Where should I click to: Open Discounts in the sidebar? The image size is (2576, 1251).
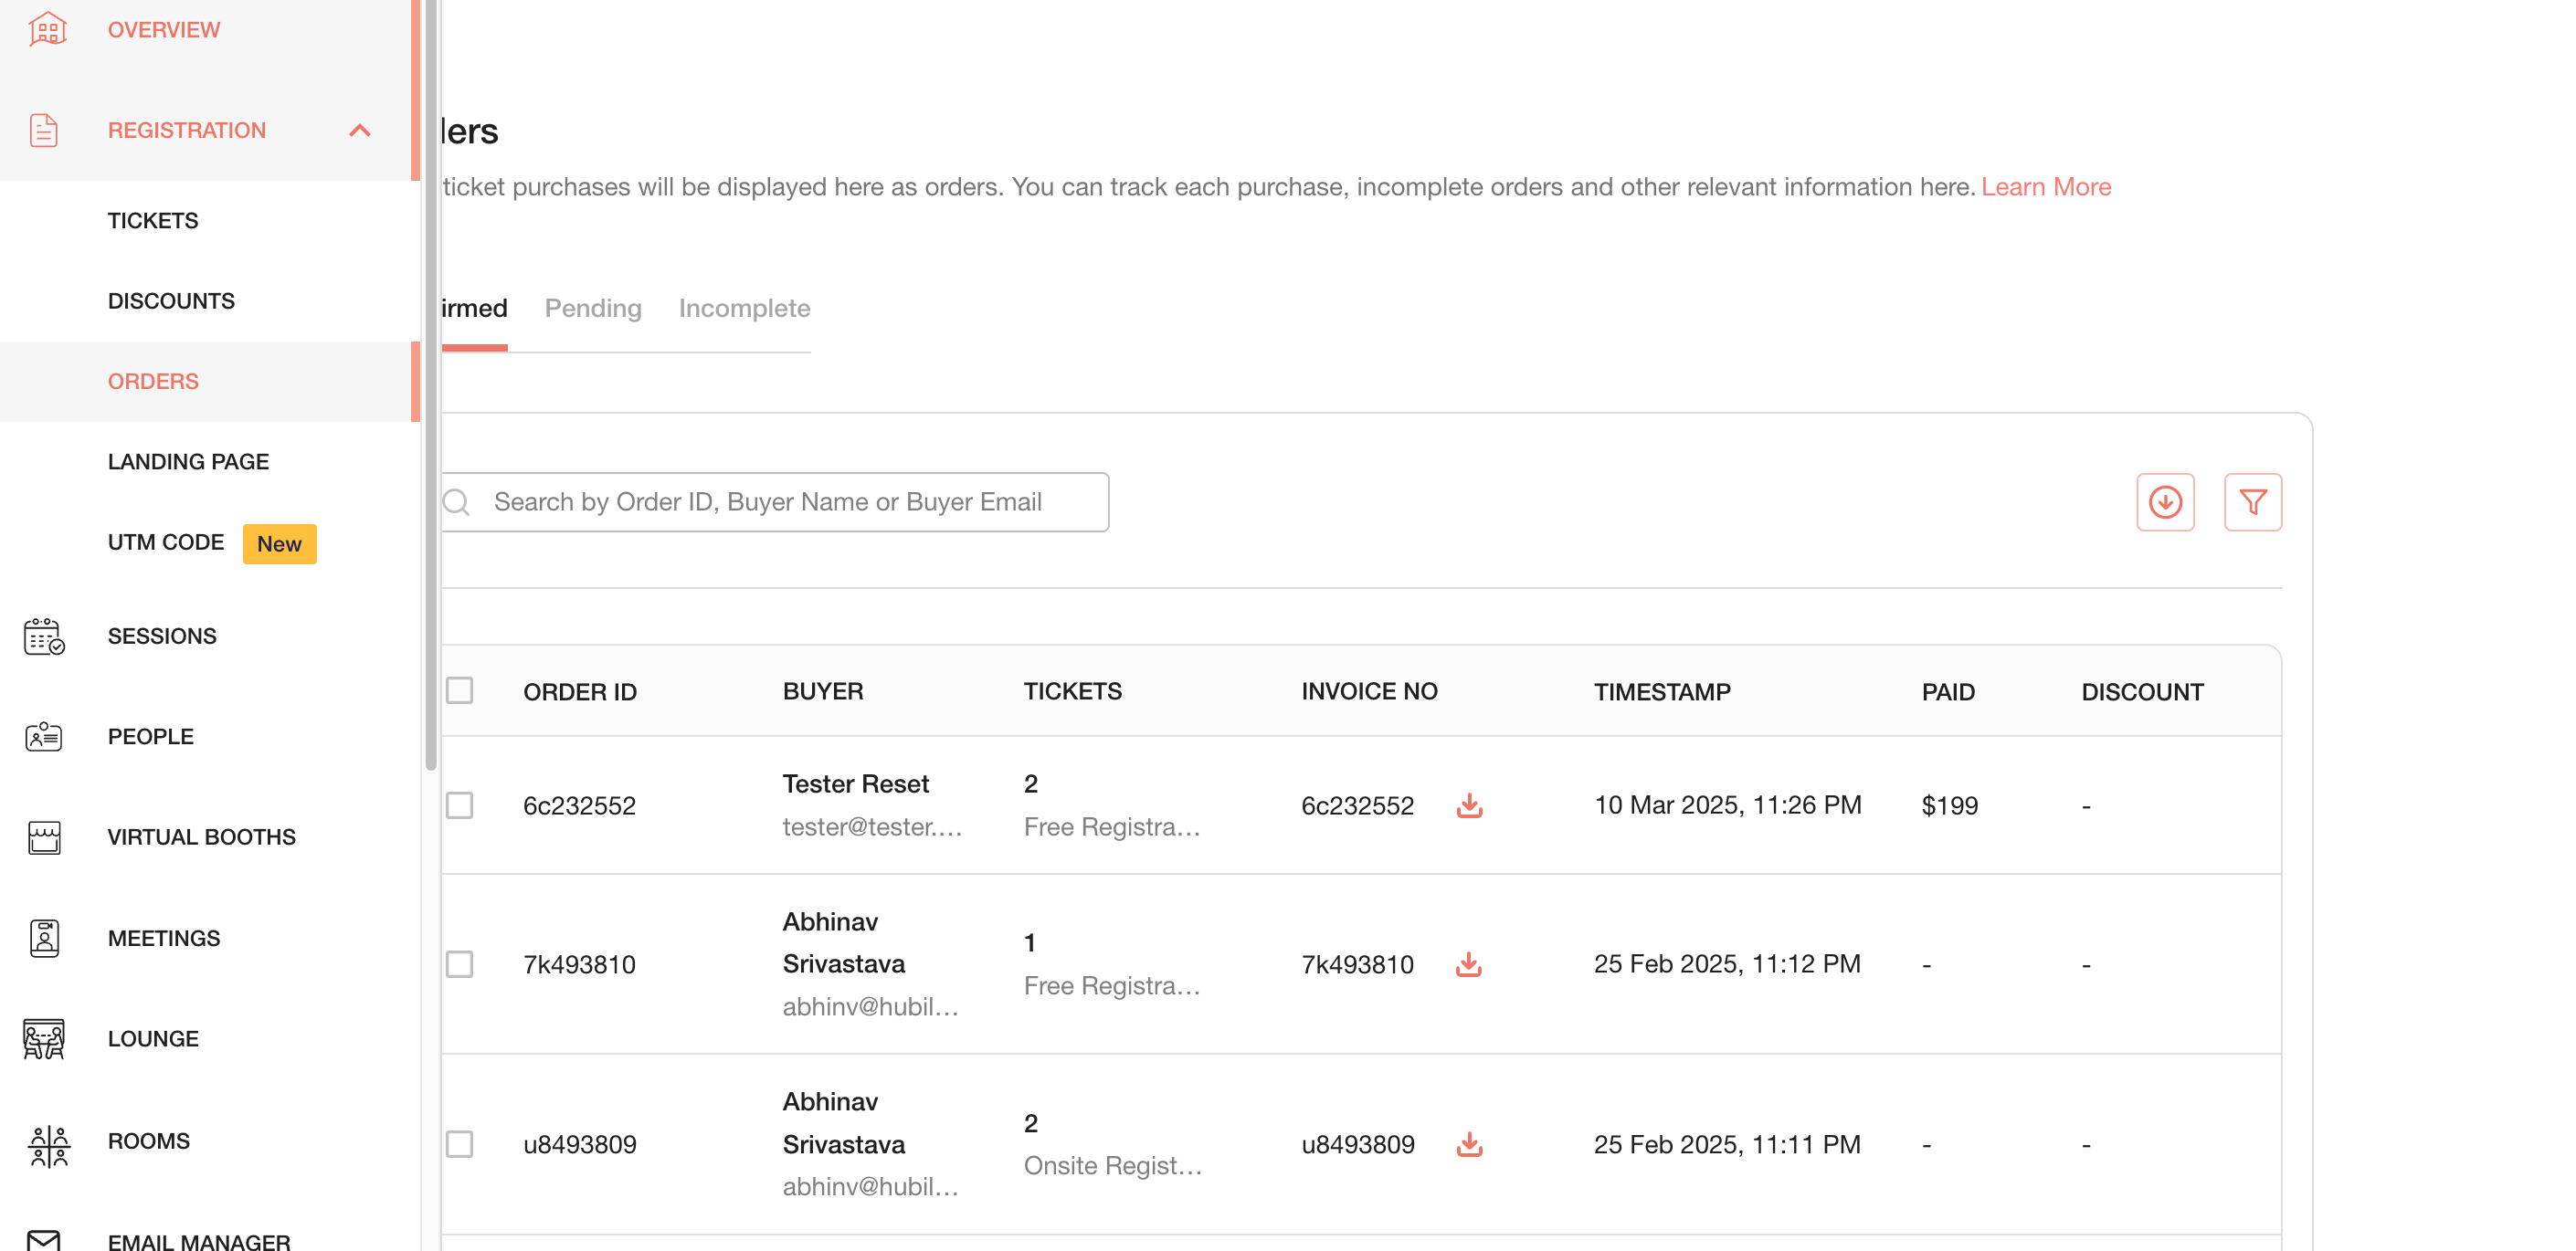171,301
